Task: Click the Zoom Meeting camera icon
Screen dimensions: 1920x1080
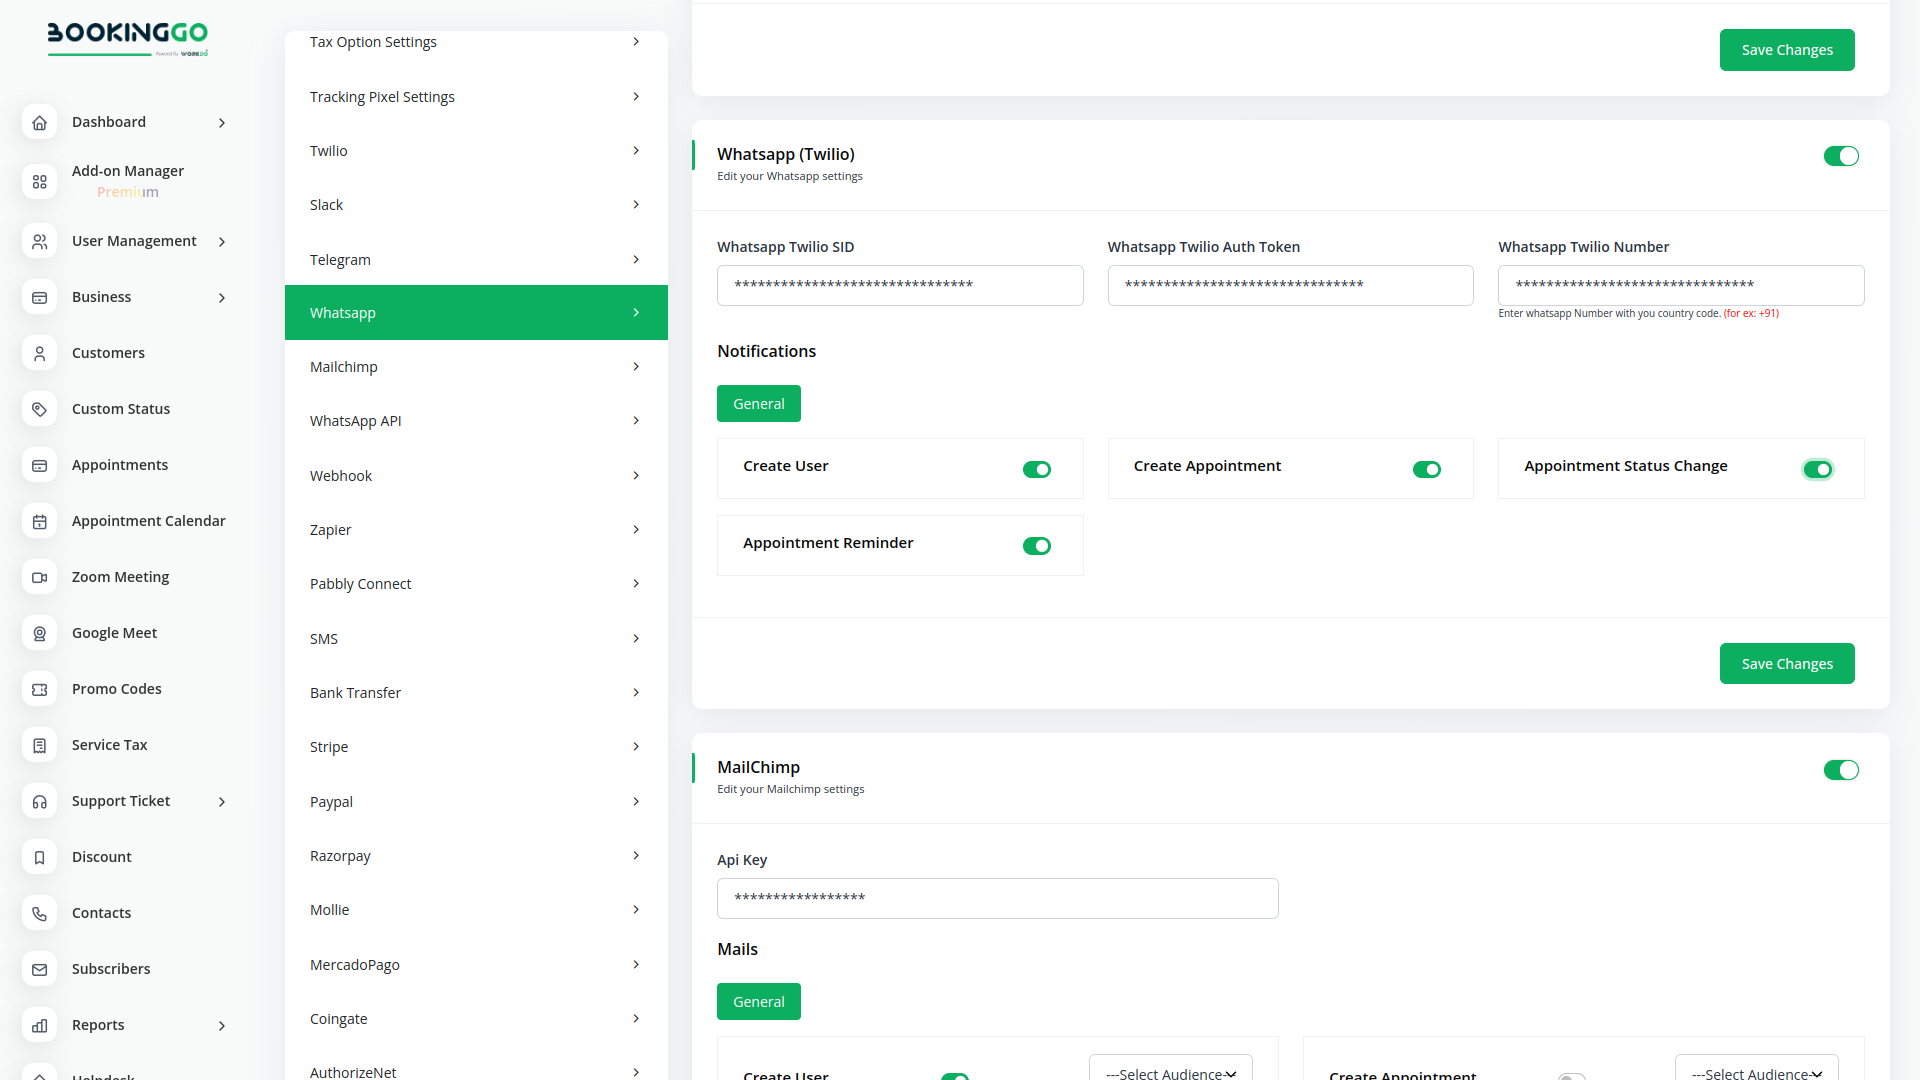Action: (x=39, y=577)
